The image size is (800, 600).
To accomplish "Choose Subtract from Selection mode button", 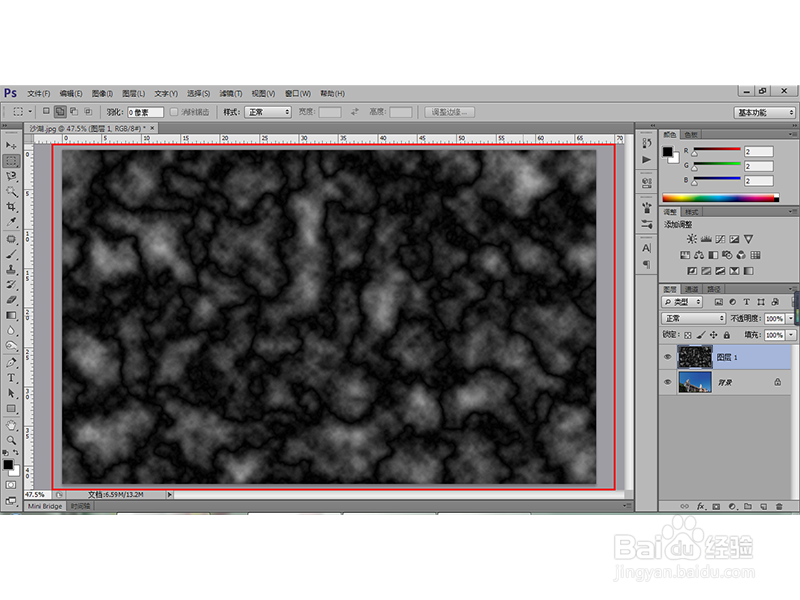I will (74, 111).
